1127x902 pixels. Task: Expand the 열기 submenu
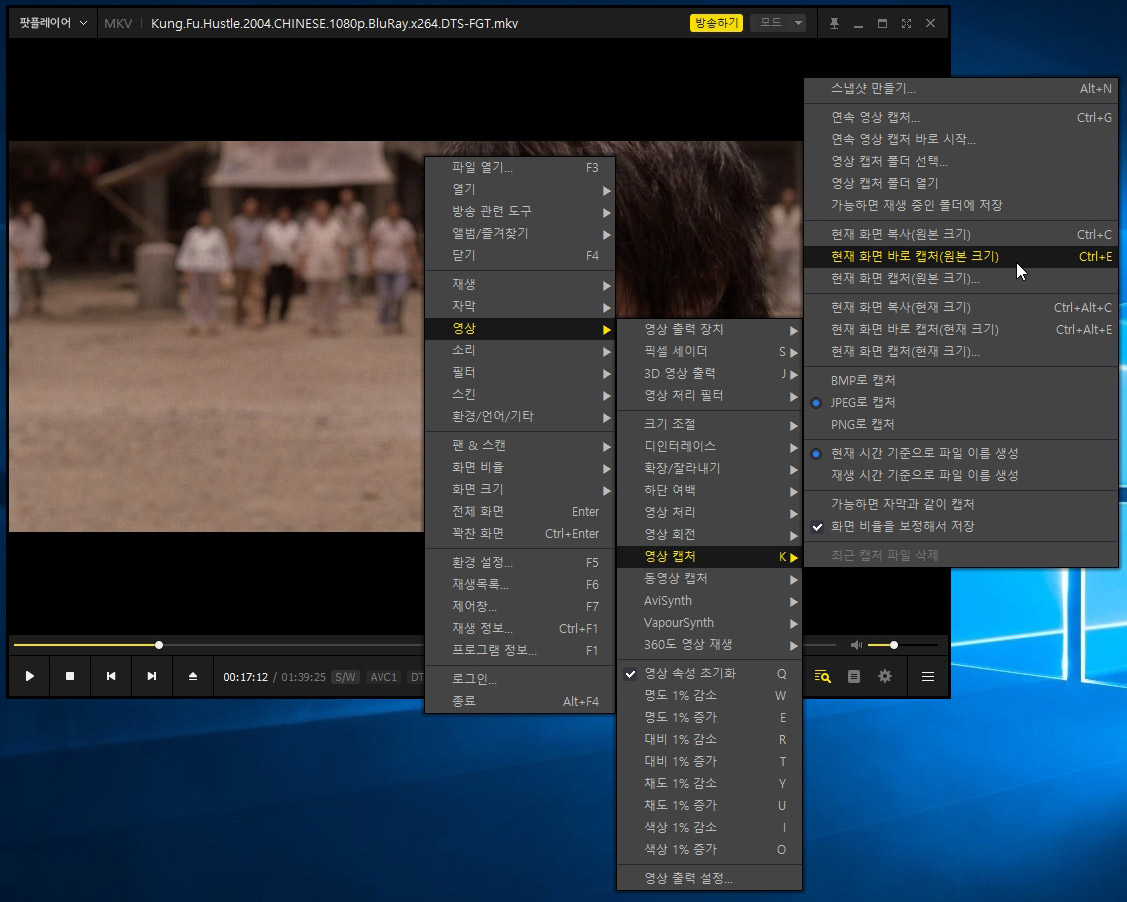click(520, 190)
